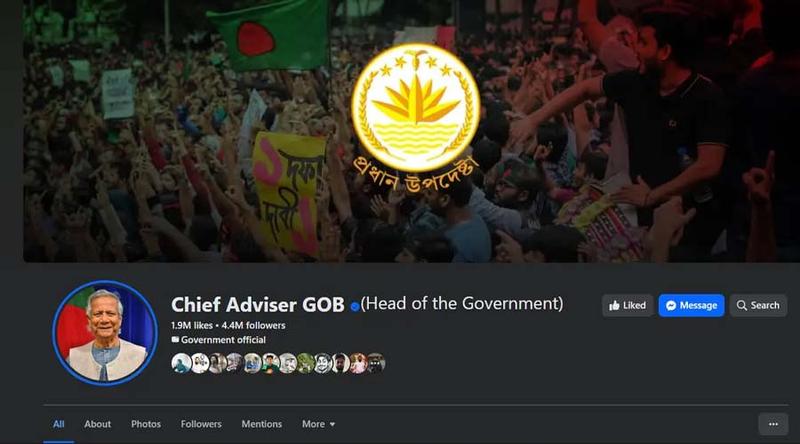Open the last follower avatar with dots

[x=376, y=363]
